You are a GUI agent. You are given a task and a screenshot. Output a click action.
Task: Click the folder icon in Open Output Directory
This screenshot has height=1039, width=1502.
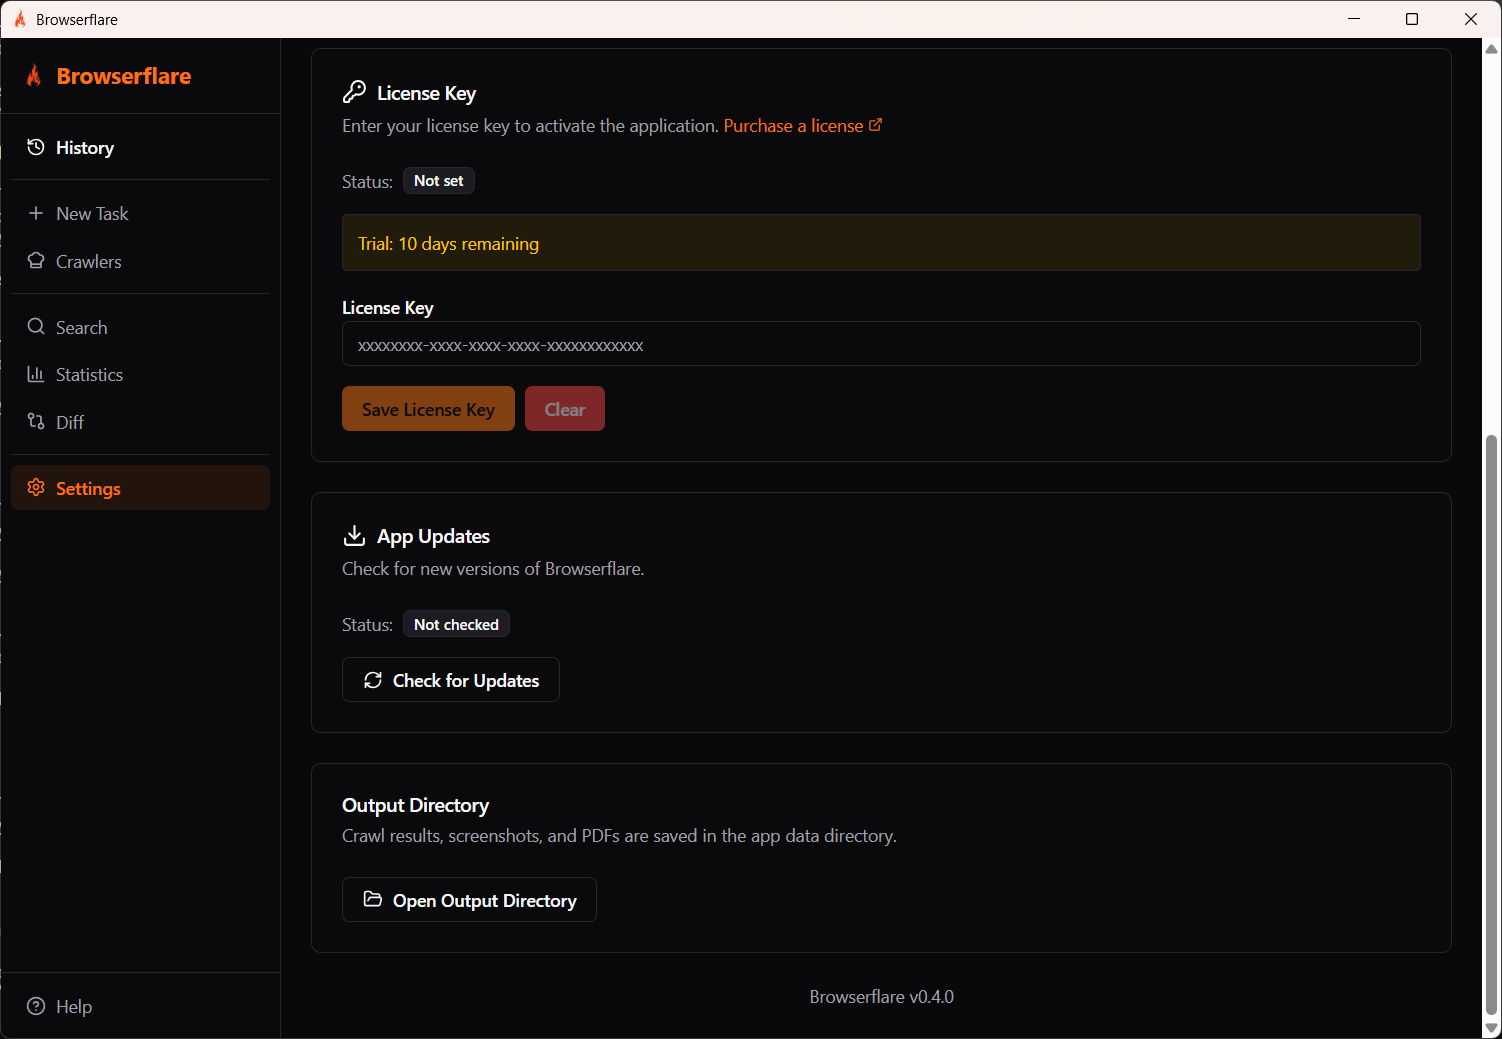(x=373, y=899)
